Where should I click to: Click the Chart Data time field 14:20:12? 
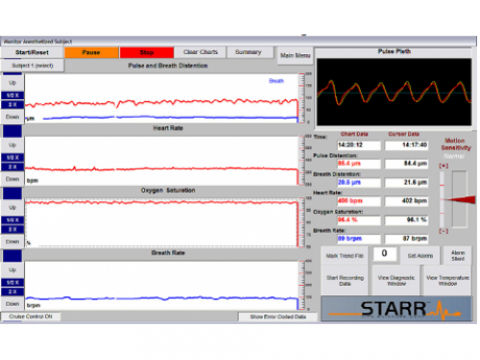(x=359, y=145)
